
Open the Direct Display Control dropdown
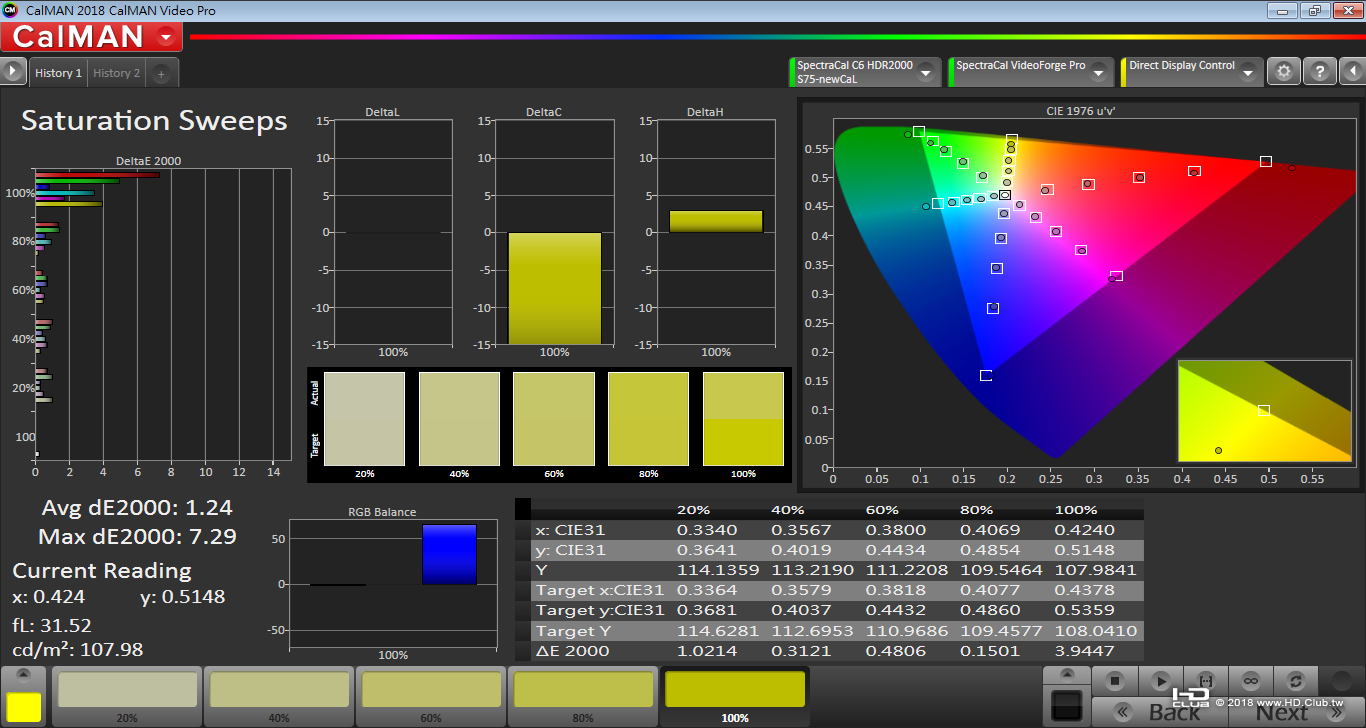pyautogui.click(x=1247, y=72)
